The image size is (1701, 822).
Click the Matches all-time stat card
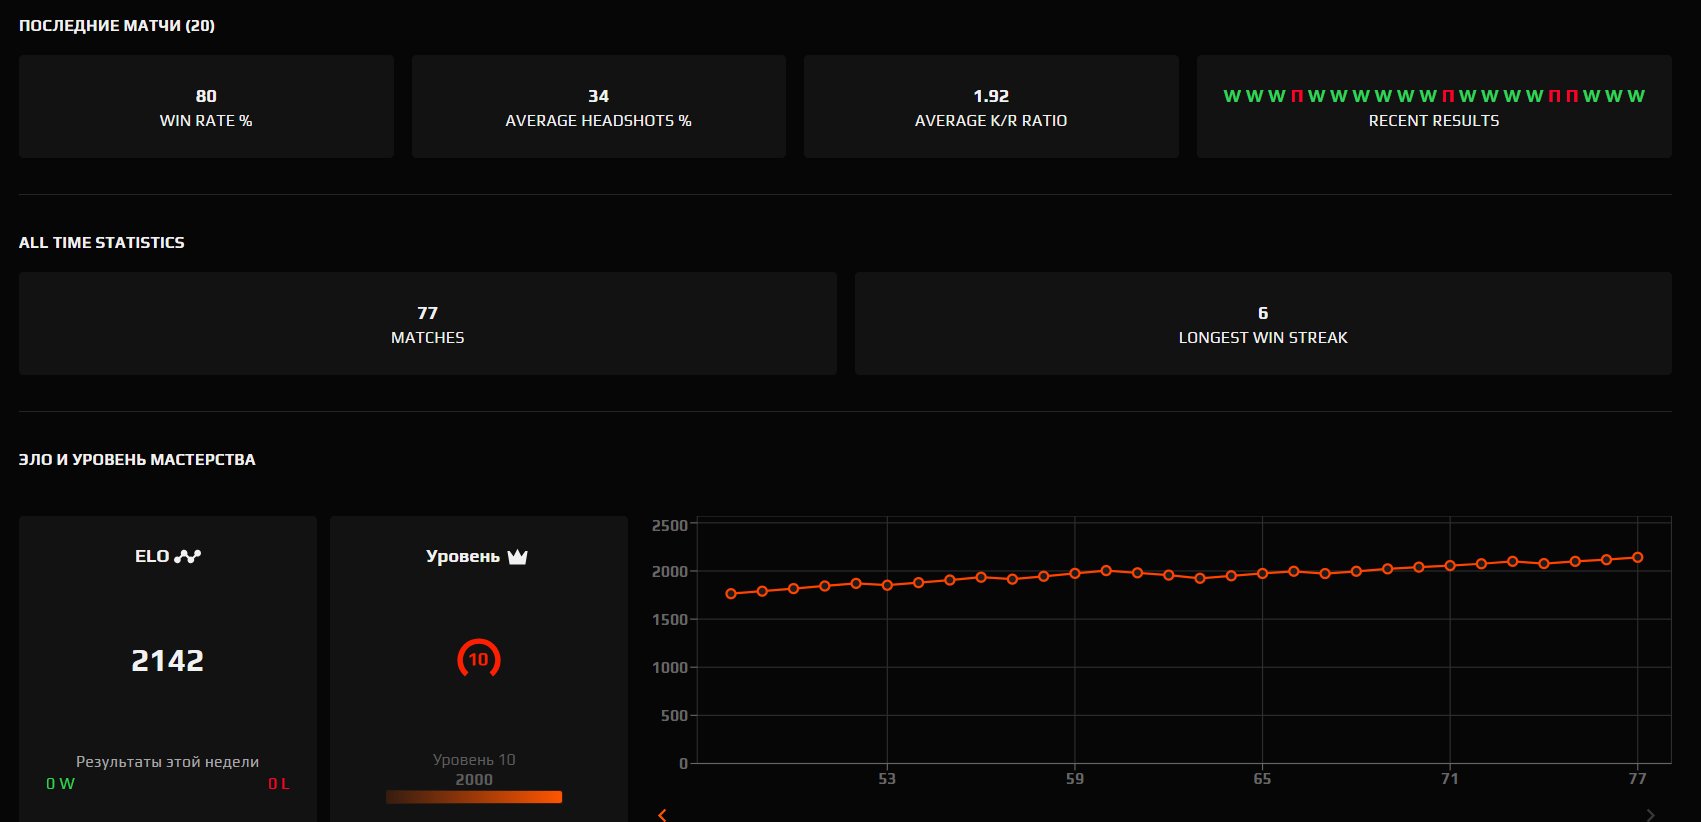(x=427, y=324)
